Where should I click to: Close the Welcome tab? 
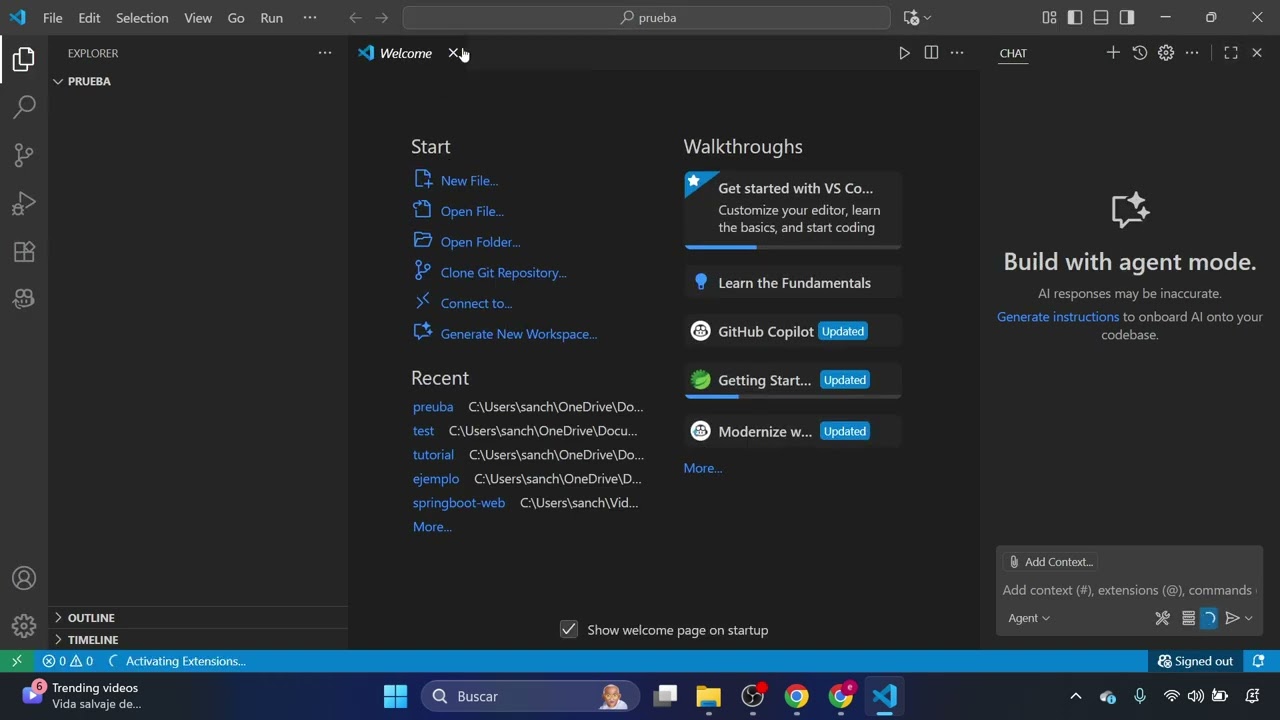[x=454, y=53]
